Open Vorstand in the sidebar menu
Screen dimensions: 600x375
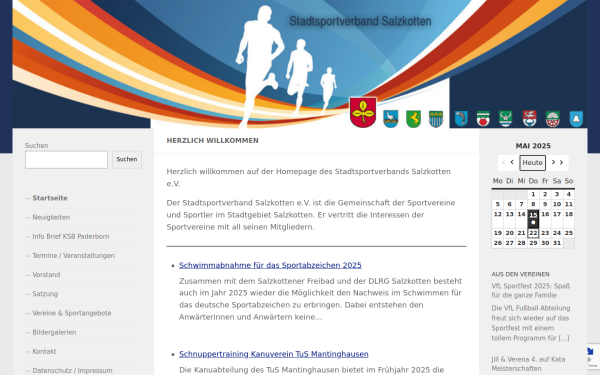pos(46,274)
